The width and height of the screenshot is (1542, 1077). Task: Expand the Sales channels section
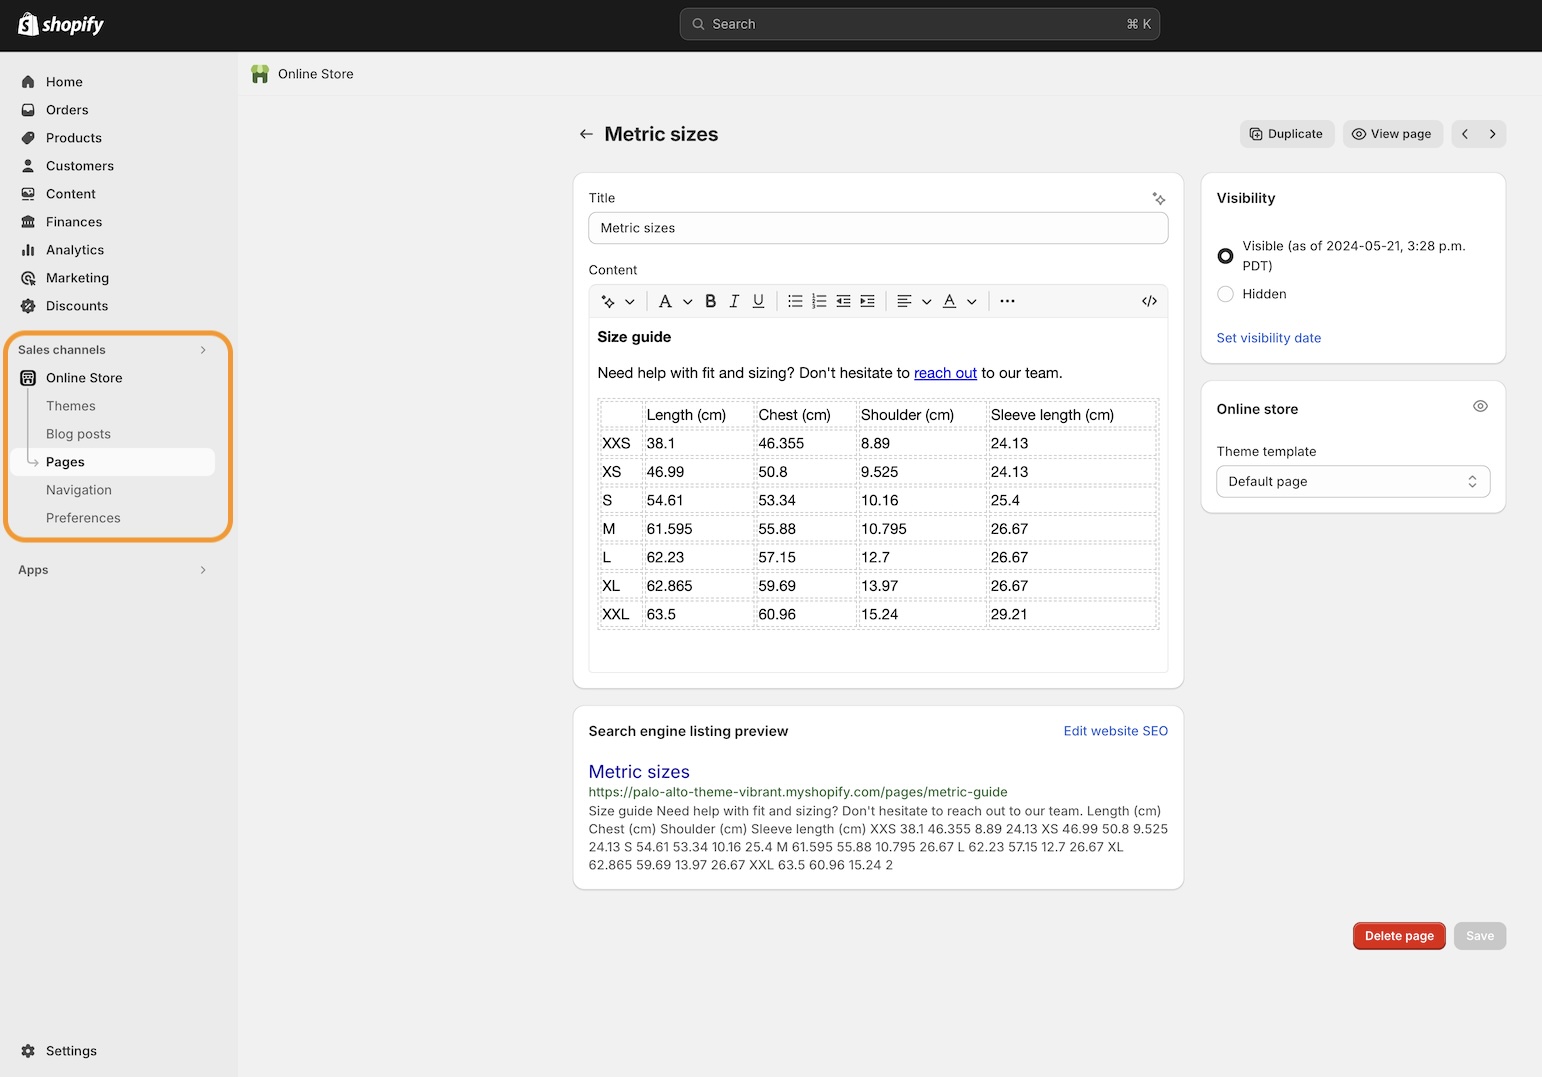coord(202,350)
